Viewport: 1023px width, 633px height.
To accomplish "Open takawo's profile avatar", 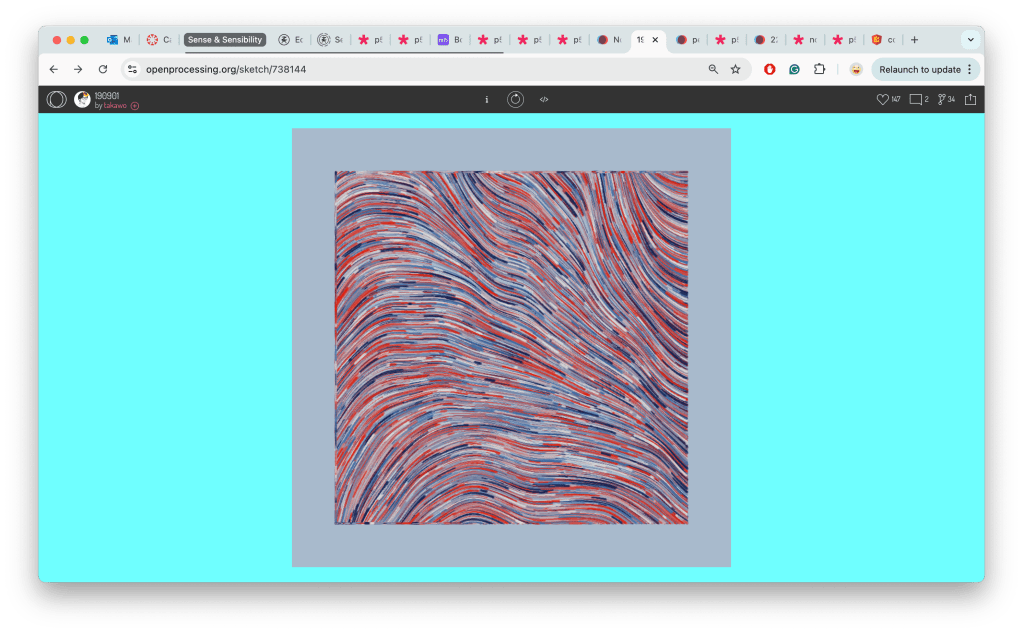I will (82, 99).
